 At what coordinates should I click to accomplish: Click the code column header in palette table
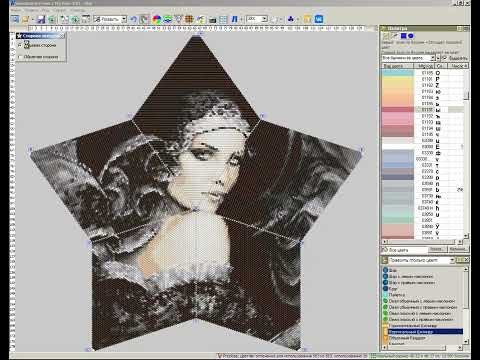tap(425, 66)
